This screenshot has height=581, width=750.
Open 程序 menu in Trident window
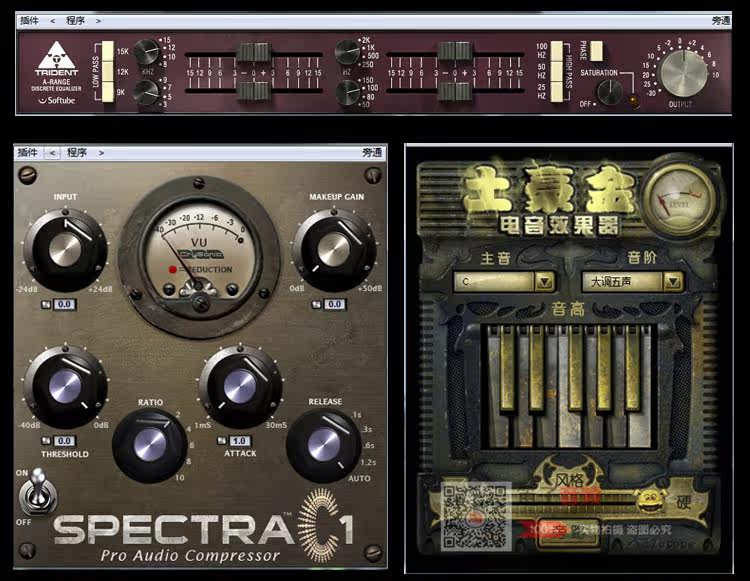pyautogui.click(x=76, y=21)
